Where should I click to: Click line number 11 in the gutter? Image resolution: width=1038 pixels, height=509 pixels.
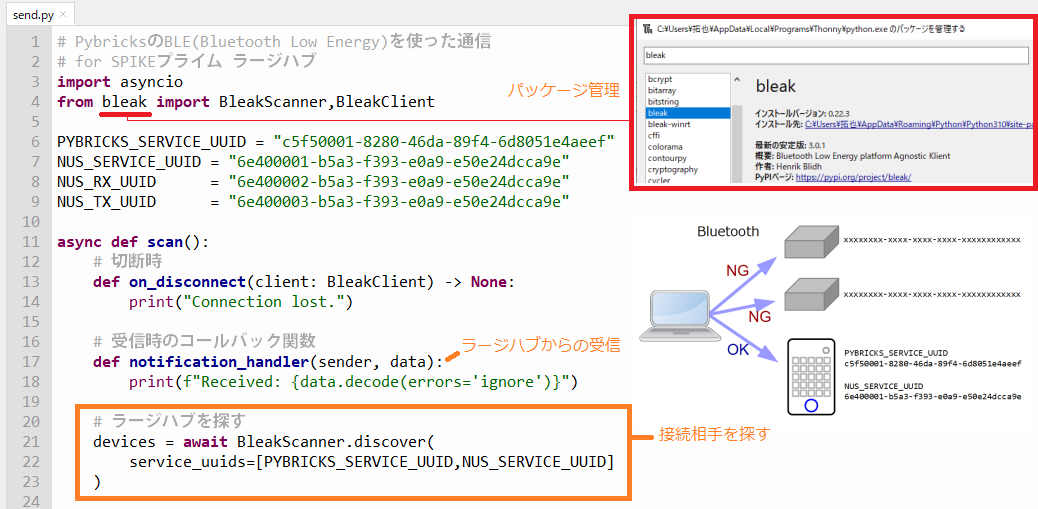click(32, 242)
